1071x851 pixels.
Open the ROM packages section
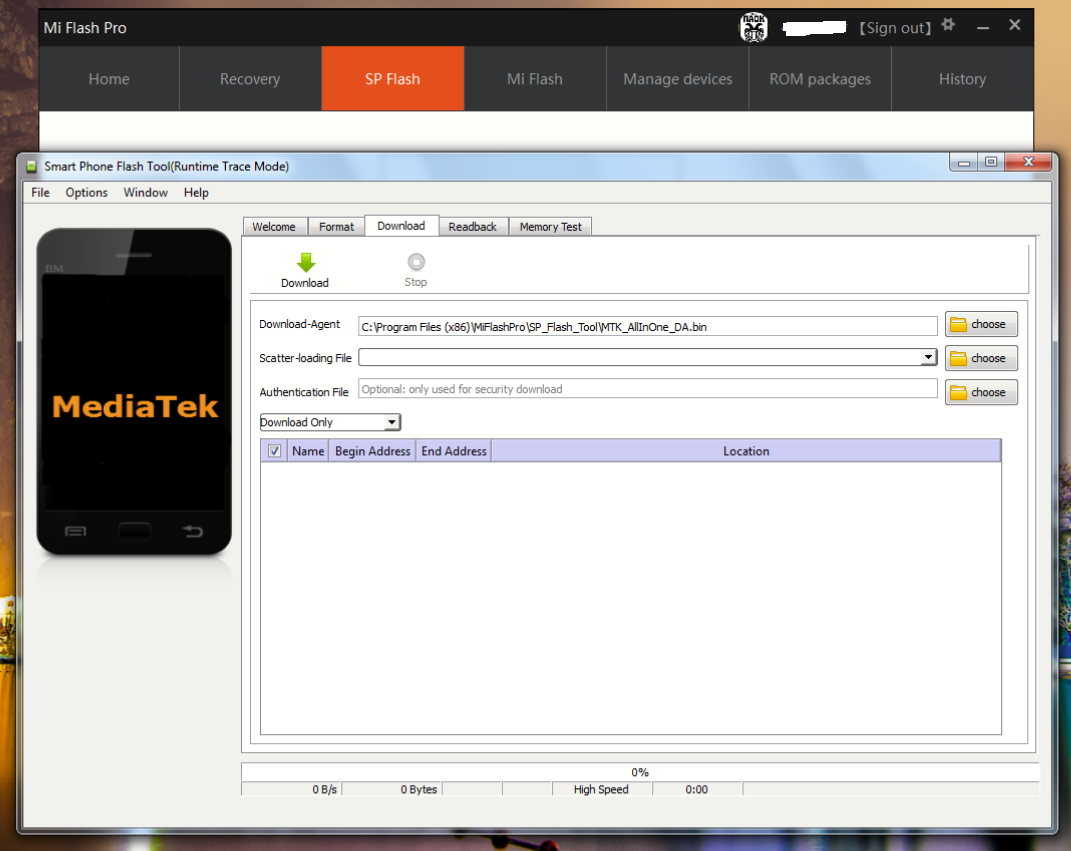pos(819,79)
